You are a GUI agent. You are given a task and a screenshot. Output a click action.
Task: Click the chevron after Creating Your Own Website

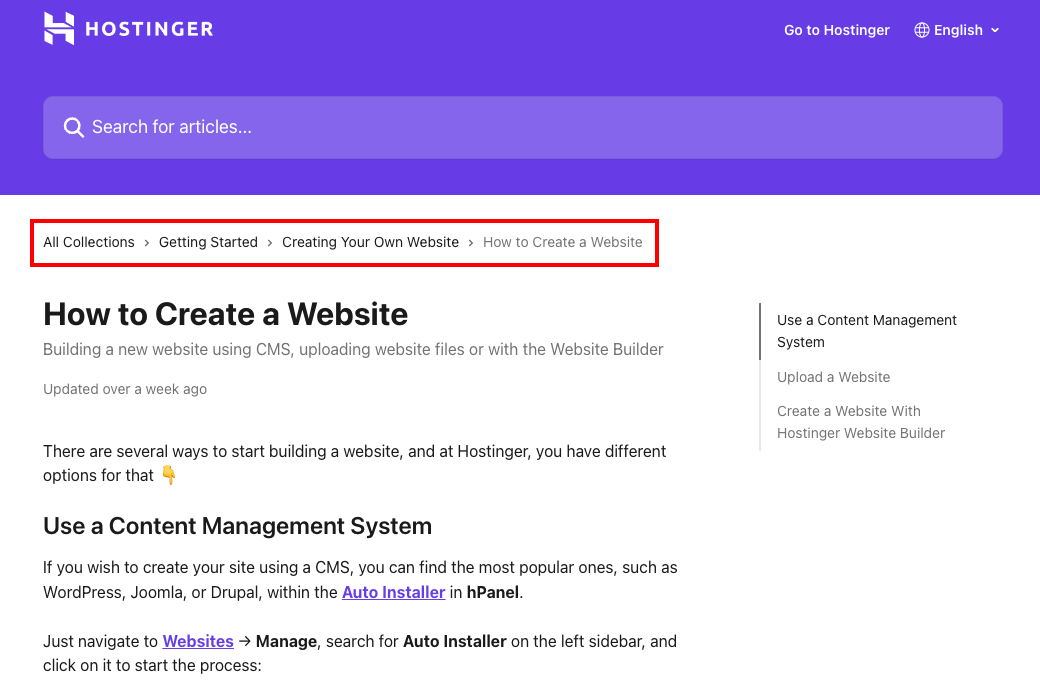tap(471, 243)
